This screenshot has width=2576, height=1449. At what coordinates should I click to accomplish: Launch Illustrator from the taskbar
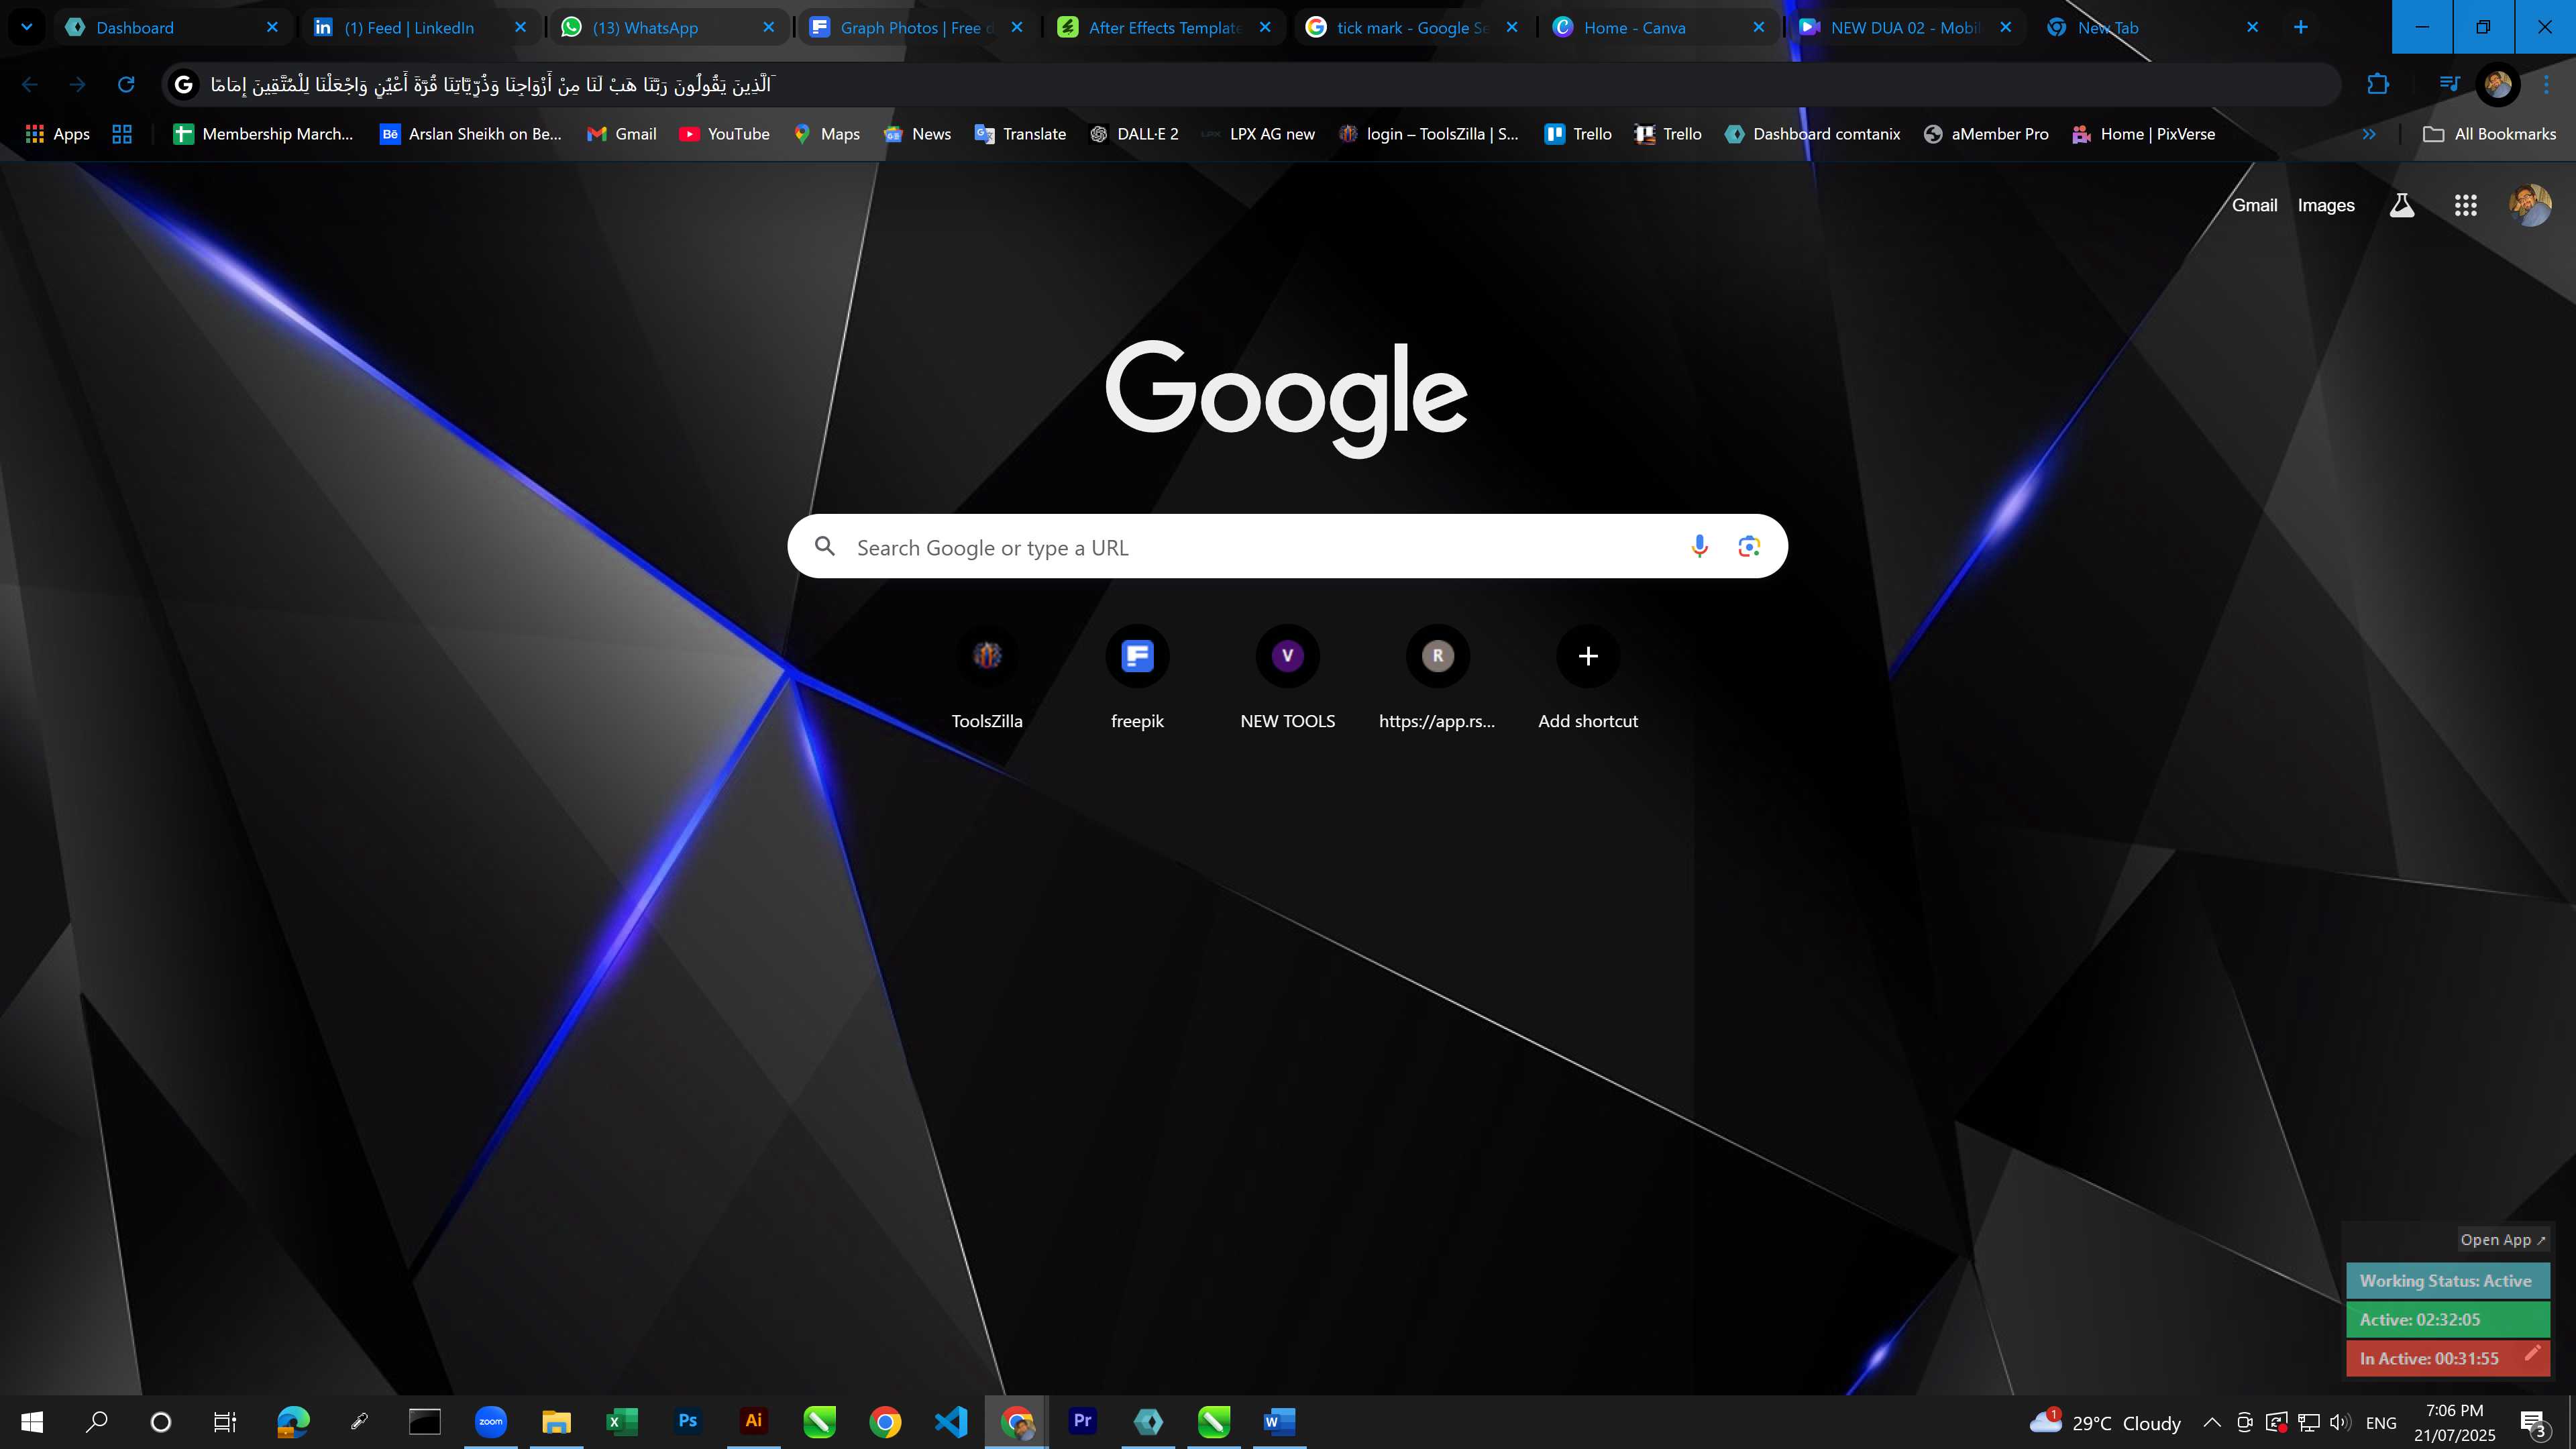[x=754, y=1421]
